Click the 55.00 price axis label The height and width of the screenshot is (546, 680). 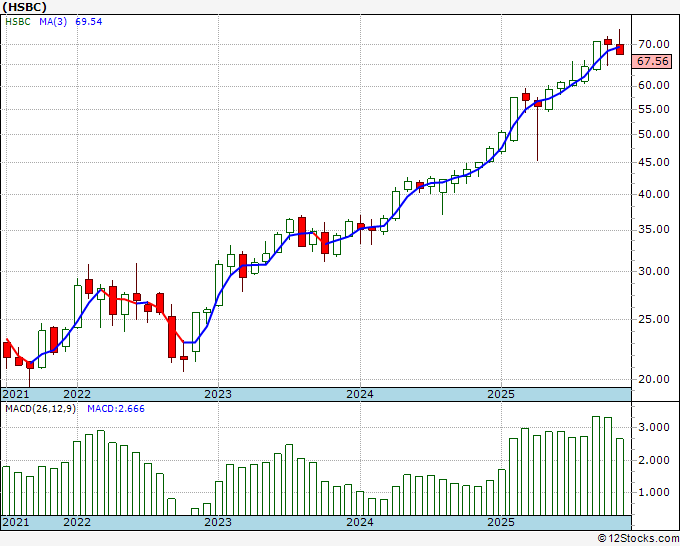654,109
